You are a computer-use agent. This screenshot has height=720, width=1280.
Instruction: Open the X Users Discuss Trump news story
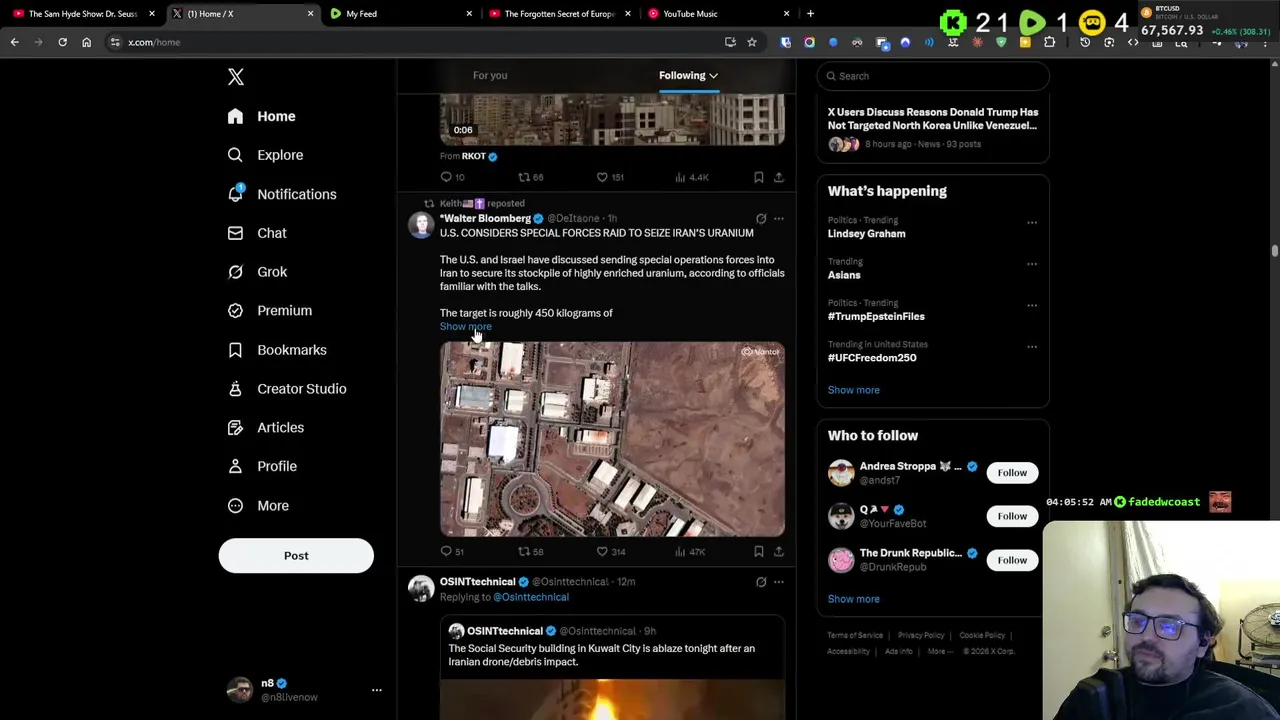click(x=933, y=119)
